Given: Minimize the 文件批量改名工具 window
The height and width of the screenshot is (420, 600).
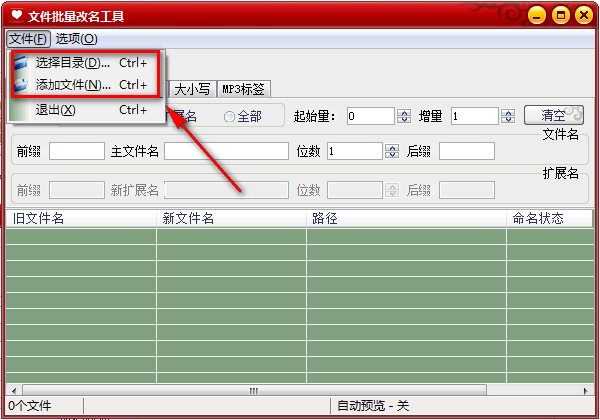Looking at the screenshot, I should point(537,15).
